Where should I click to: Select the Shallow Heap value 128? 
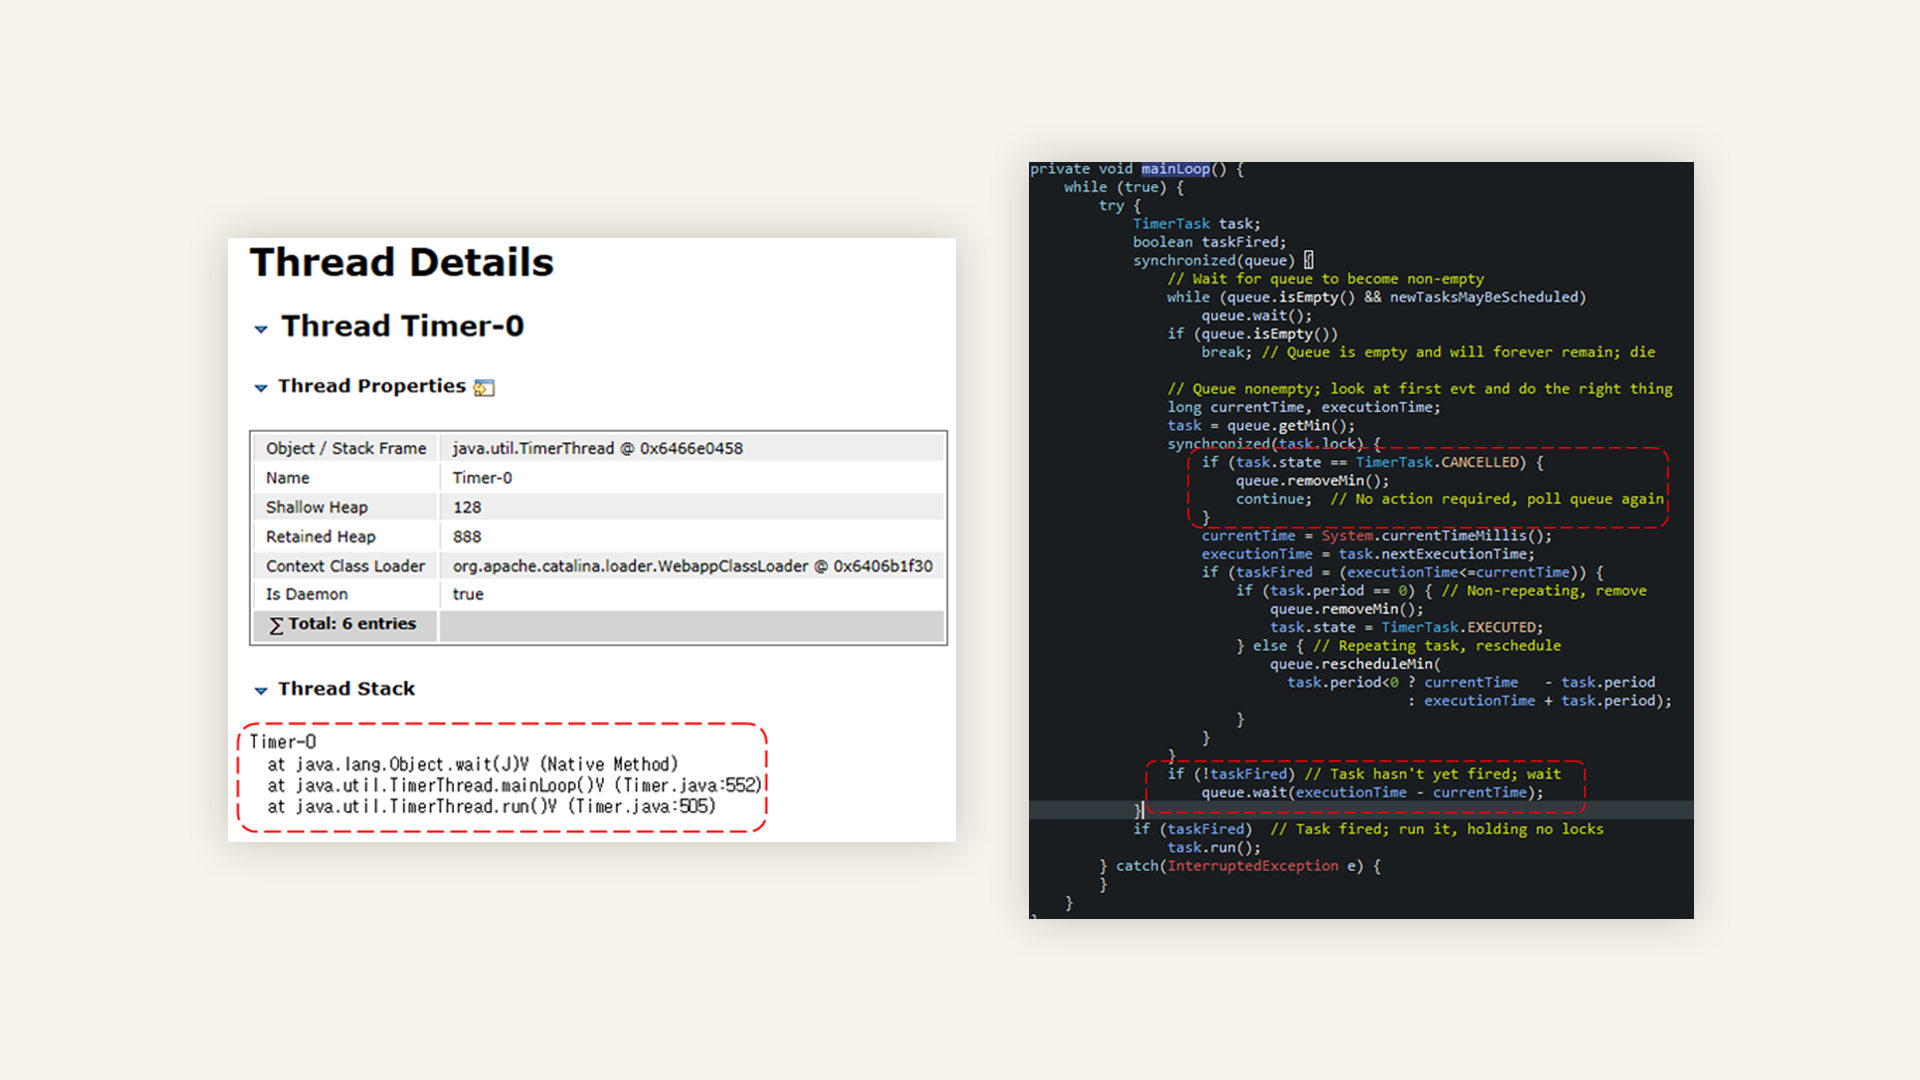pyautogui.click(x=467, y=507)
